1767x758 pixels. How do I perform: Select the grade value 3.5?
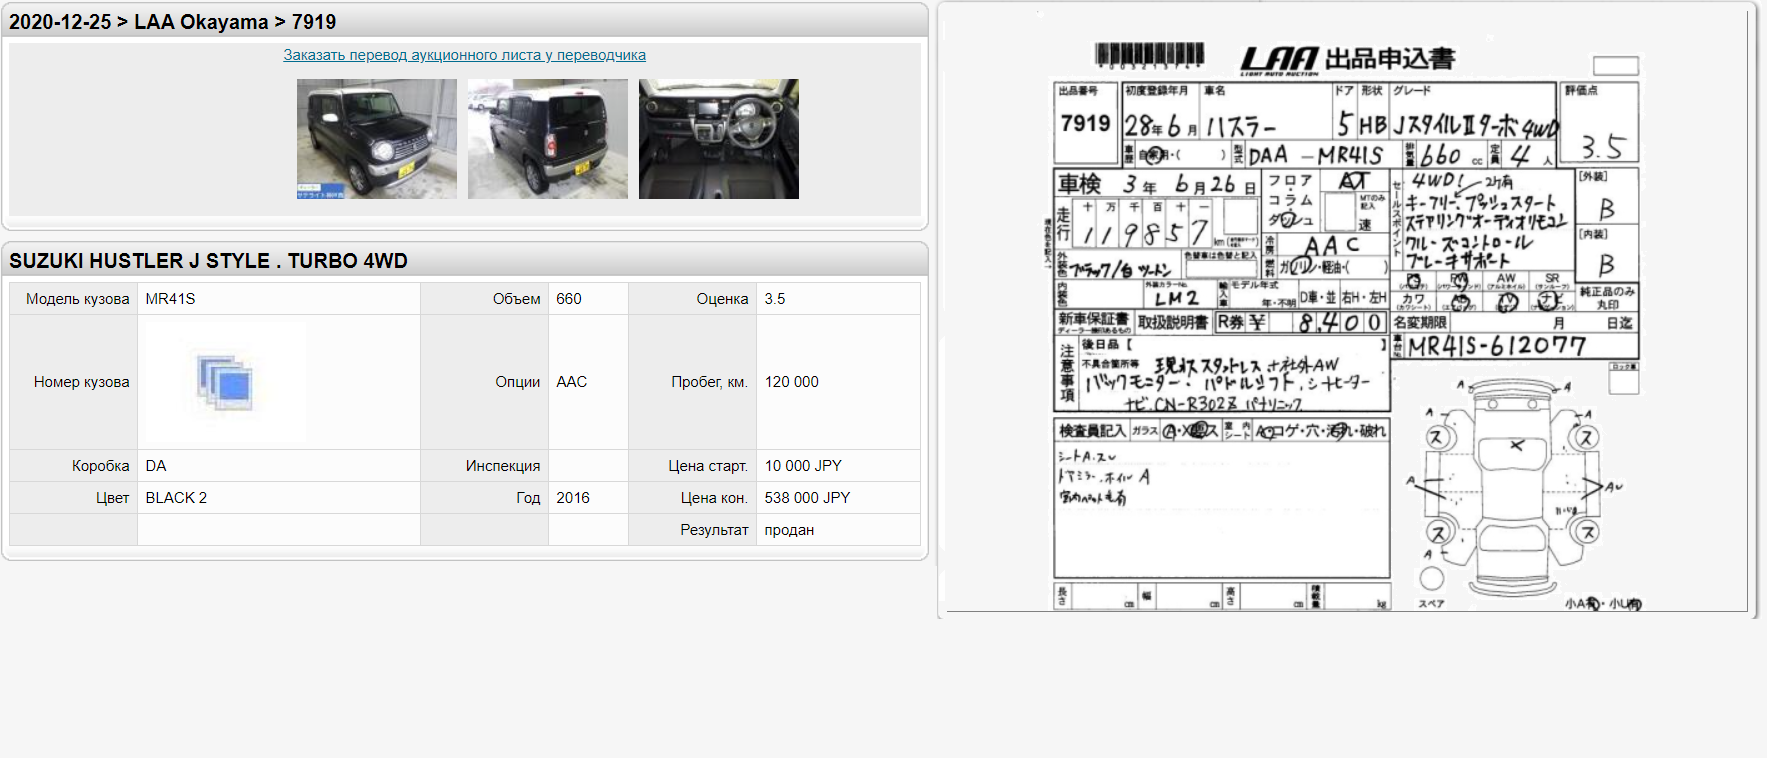click(x=775, y=299)
